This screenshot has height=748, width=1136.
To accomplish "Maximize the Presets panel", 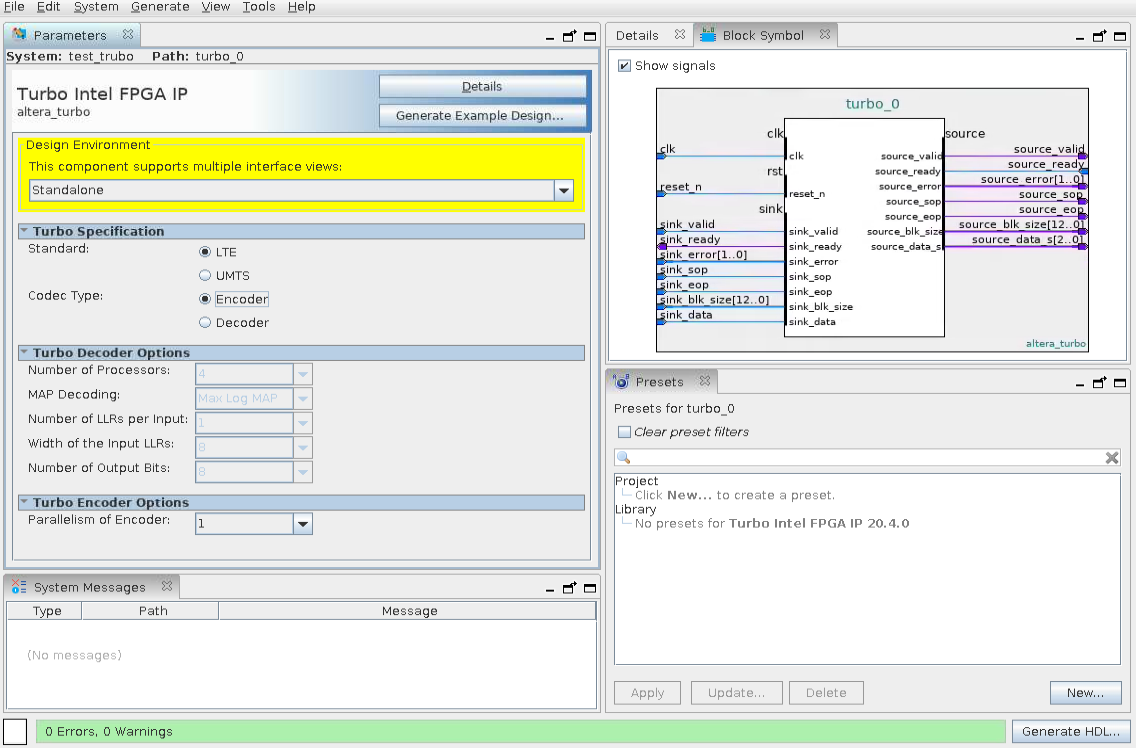I will [x=1120, y=383].
